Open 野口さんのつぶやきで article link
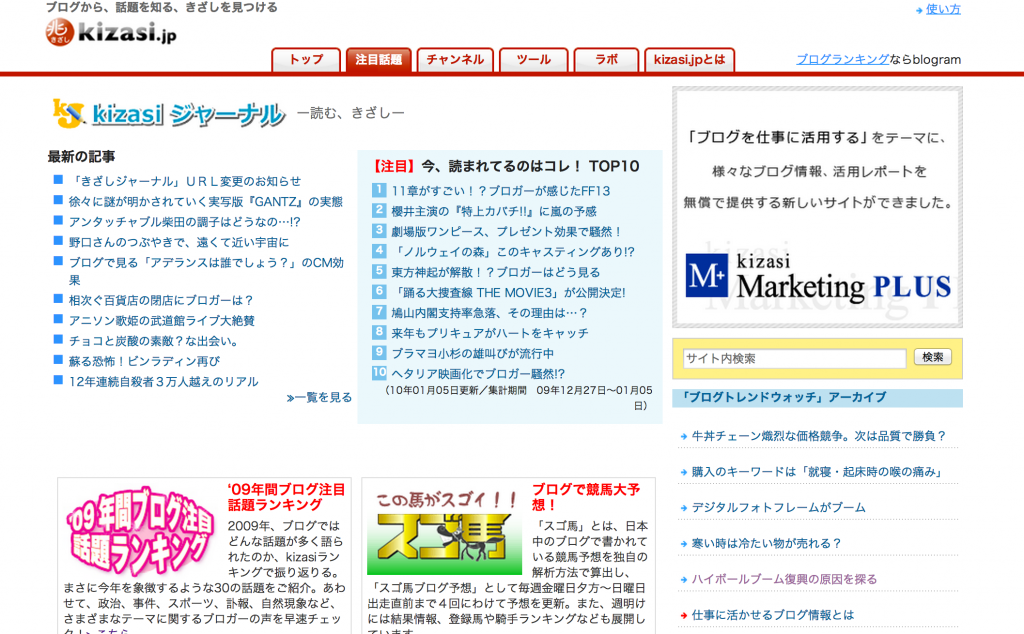Viewport: 1024px width, 634px height. click(178, 242)
